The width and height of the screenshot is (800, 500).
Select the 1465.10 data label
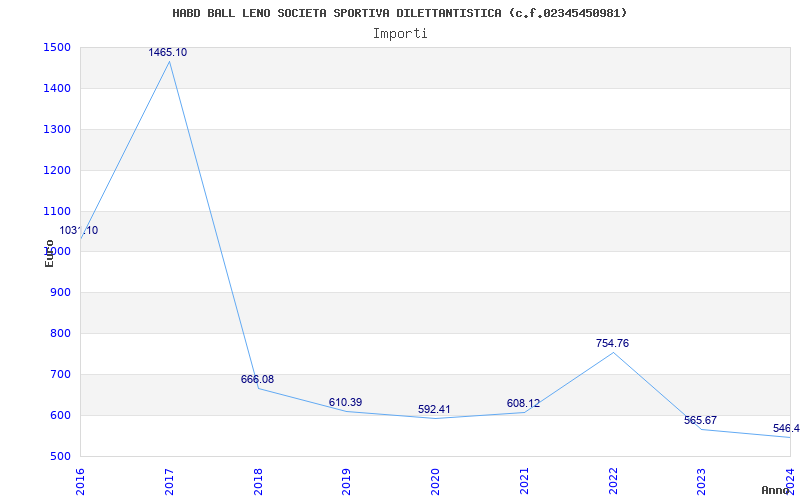[x=168, y=53]
